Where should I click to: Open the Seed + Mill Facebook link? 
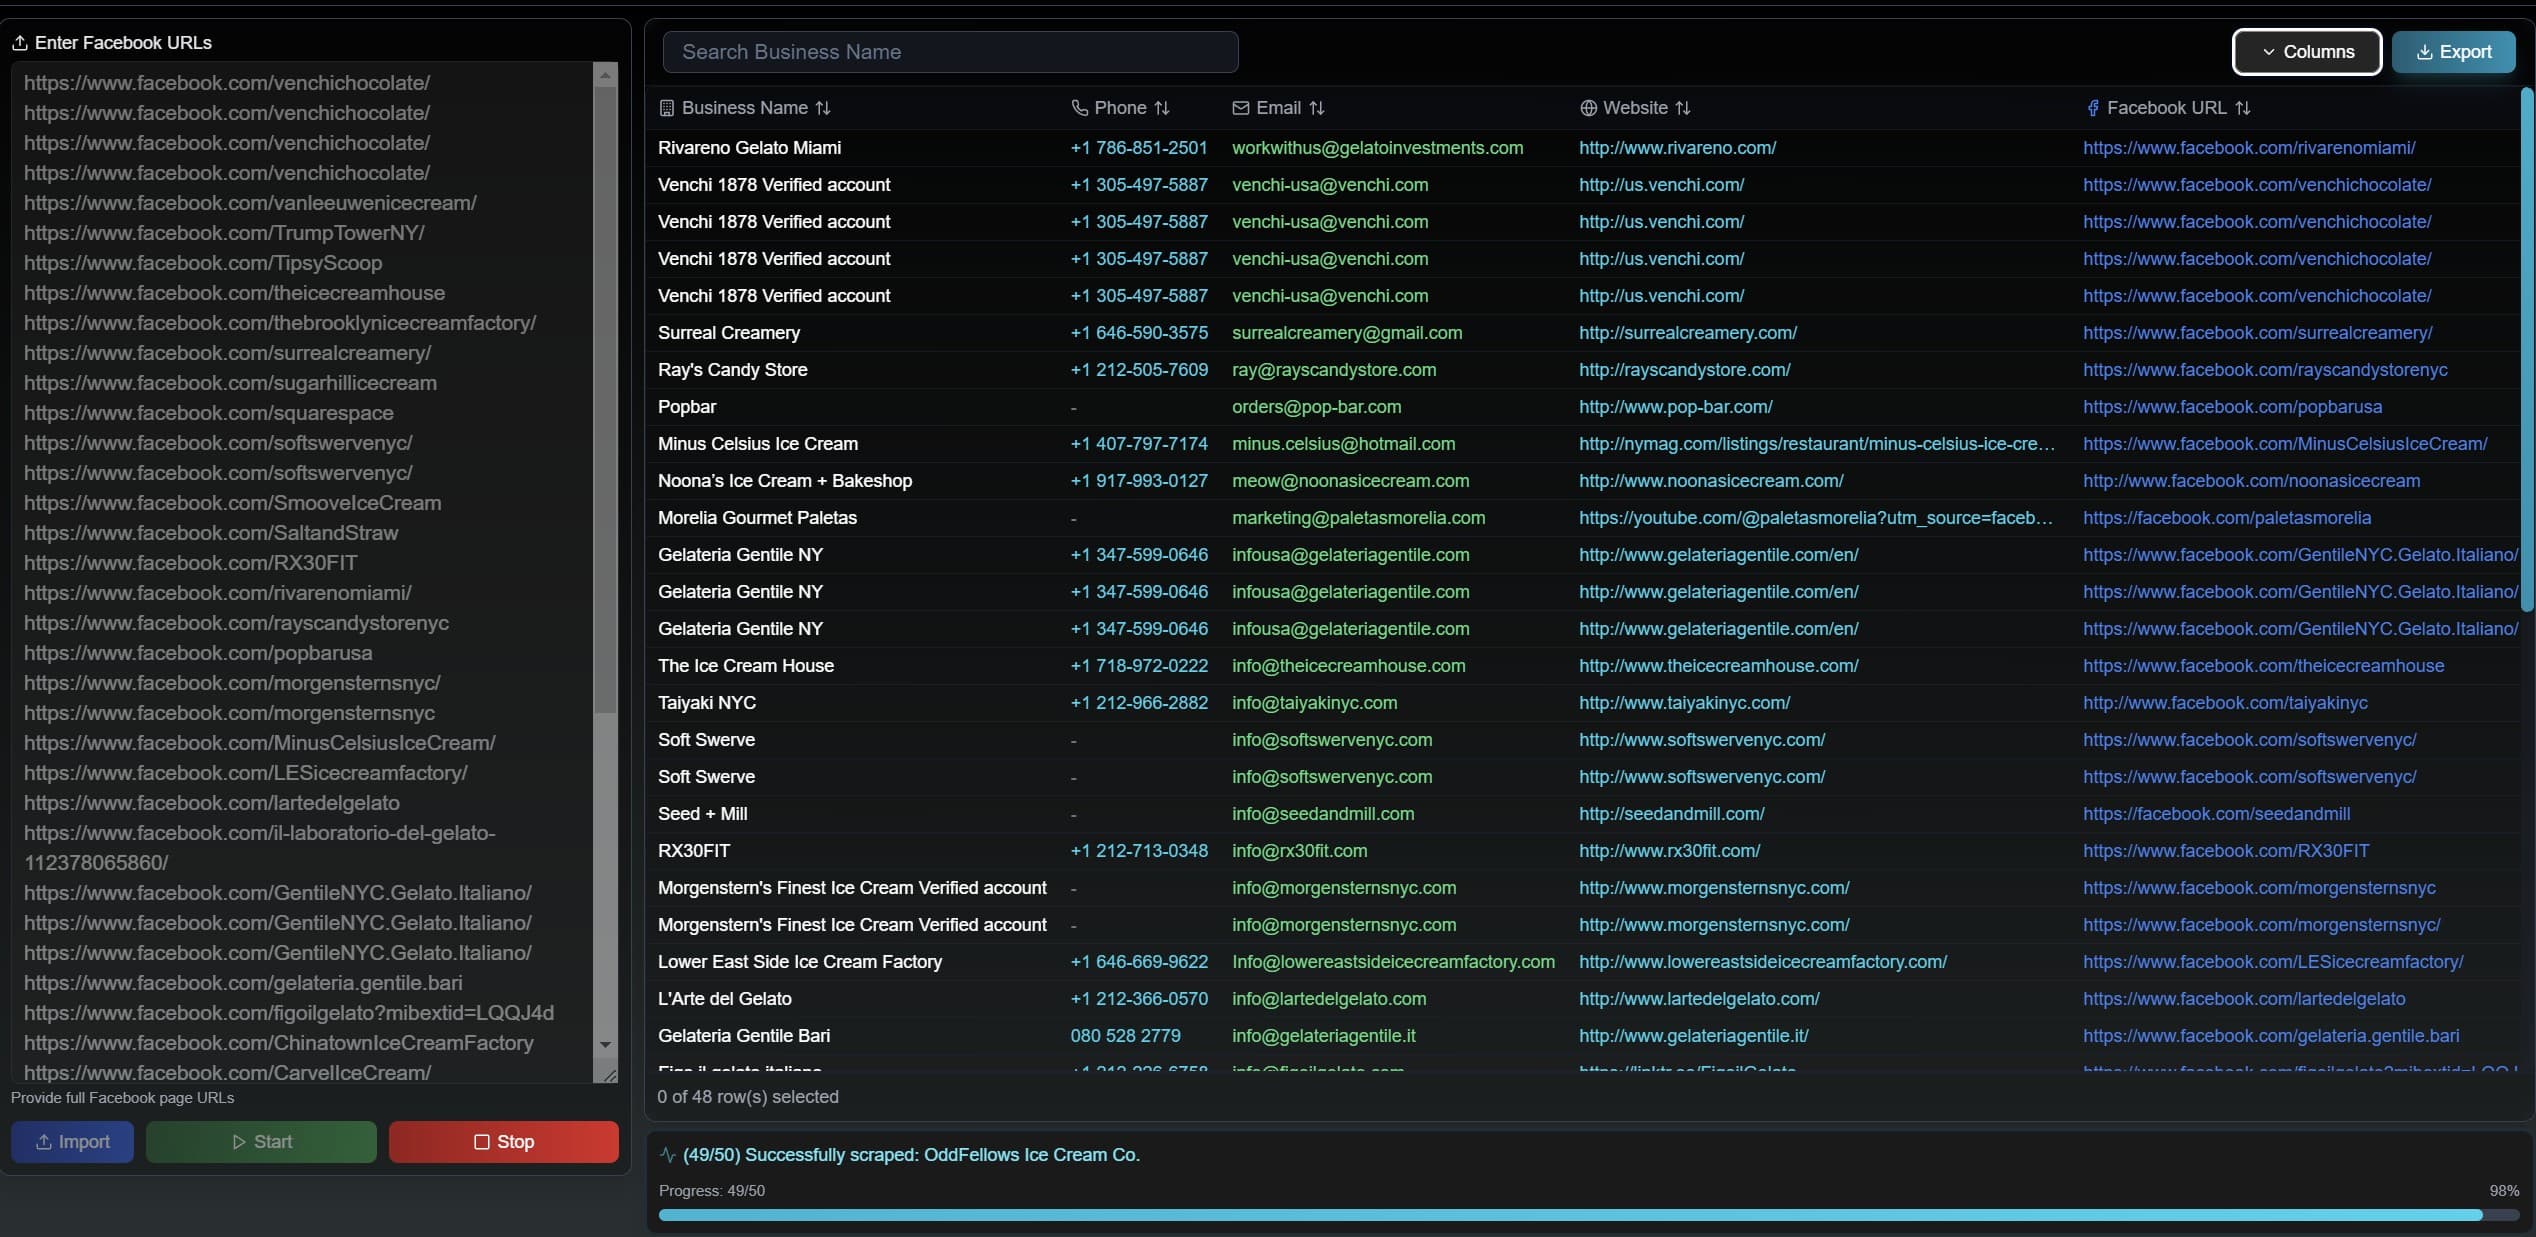point(2216,813)
